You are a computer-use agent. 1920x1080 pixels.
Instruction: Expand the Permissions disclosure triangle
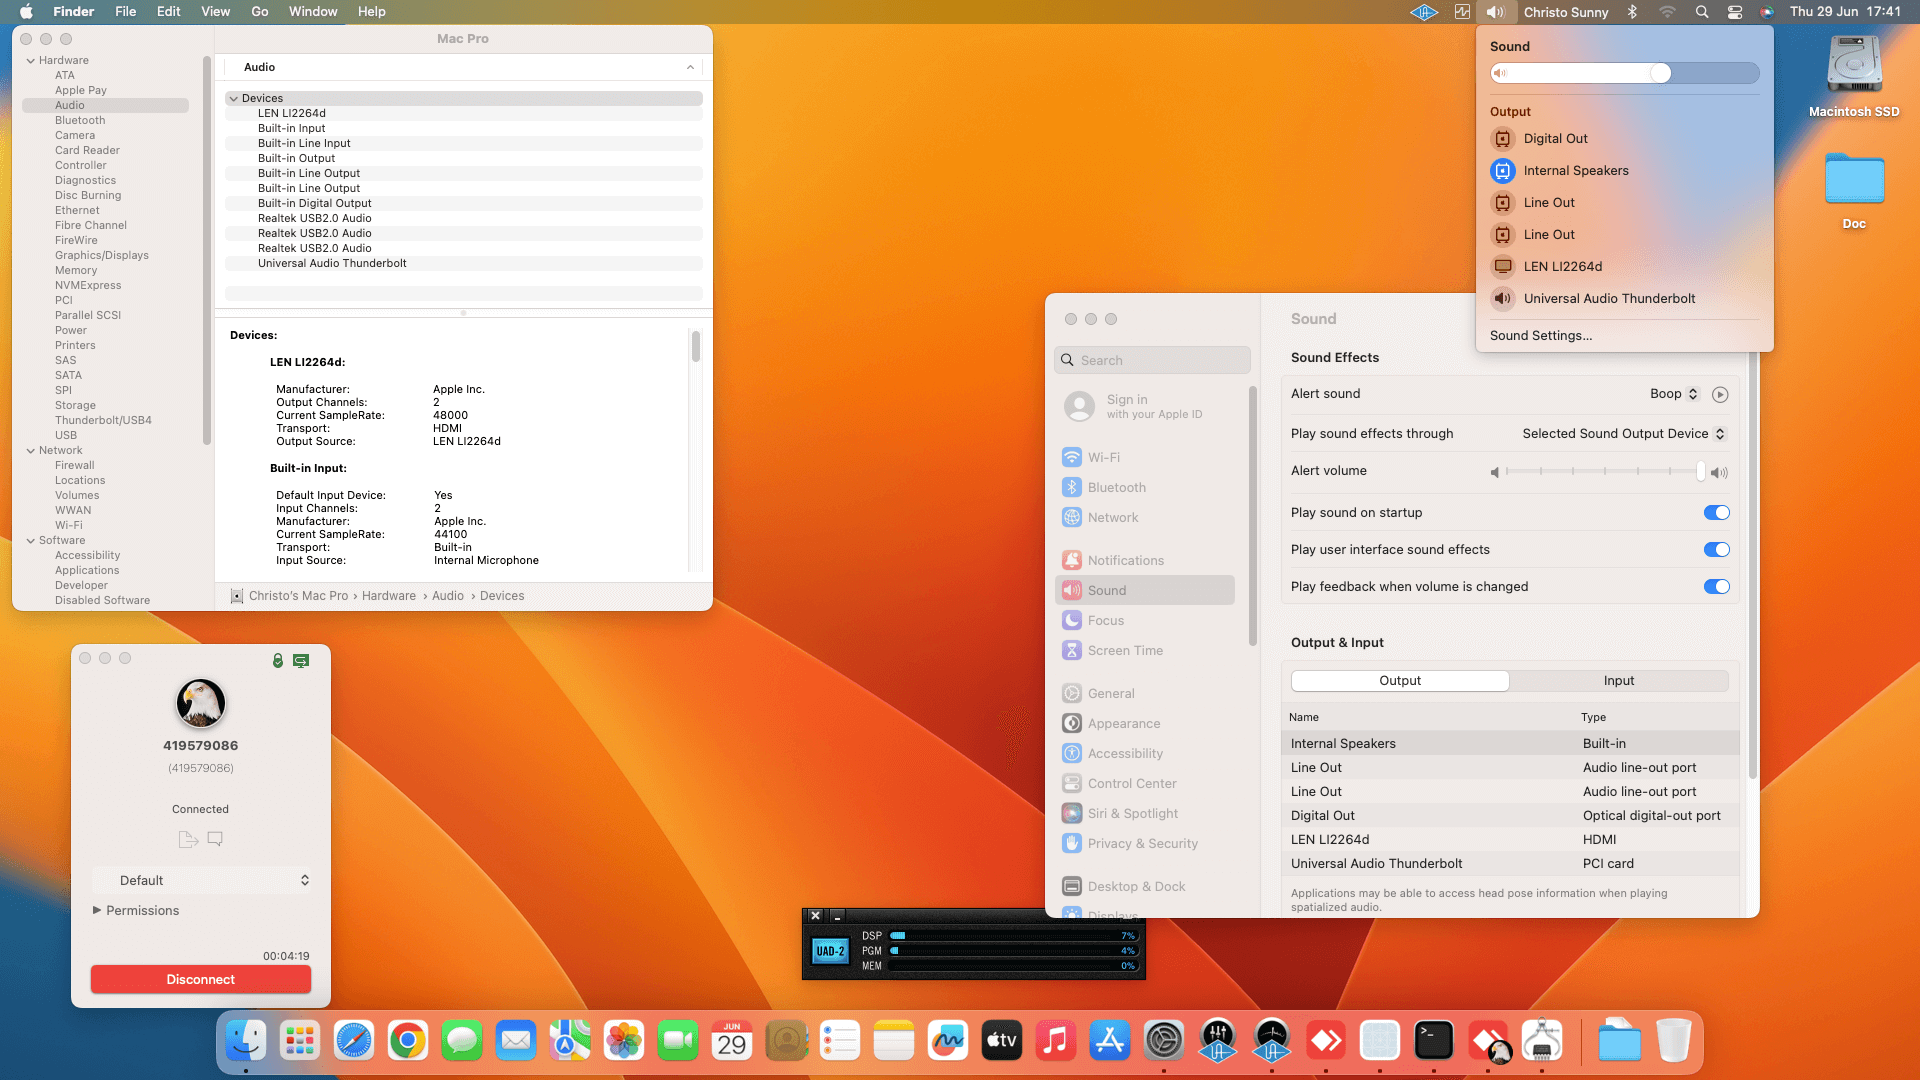97,910
